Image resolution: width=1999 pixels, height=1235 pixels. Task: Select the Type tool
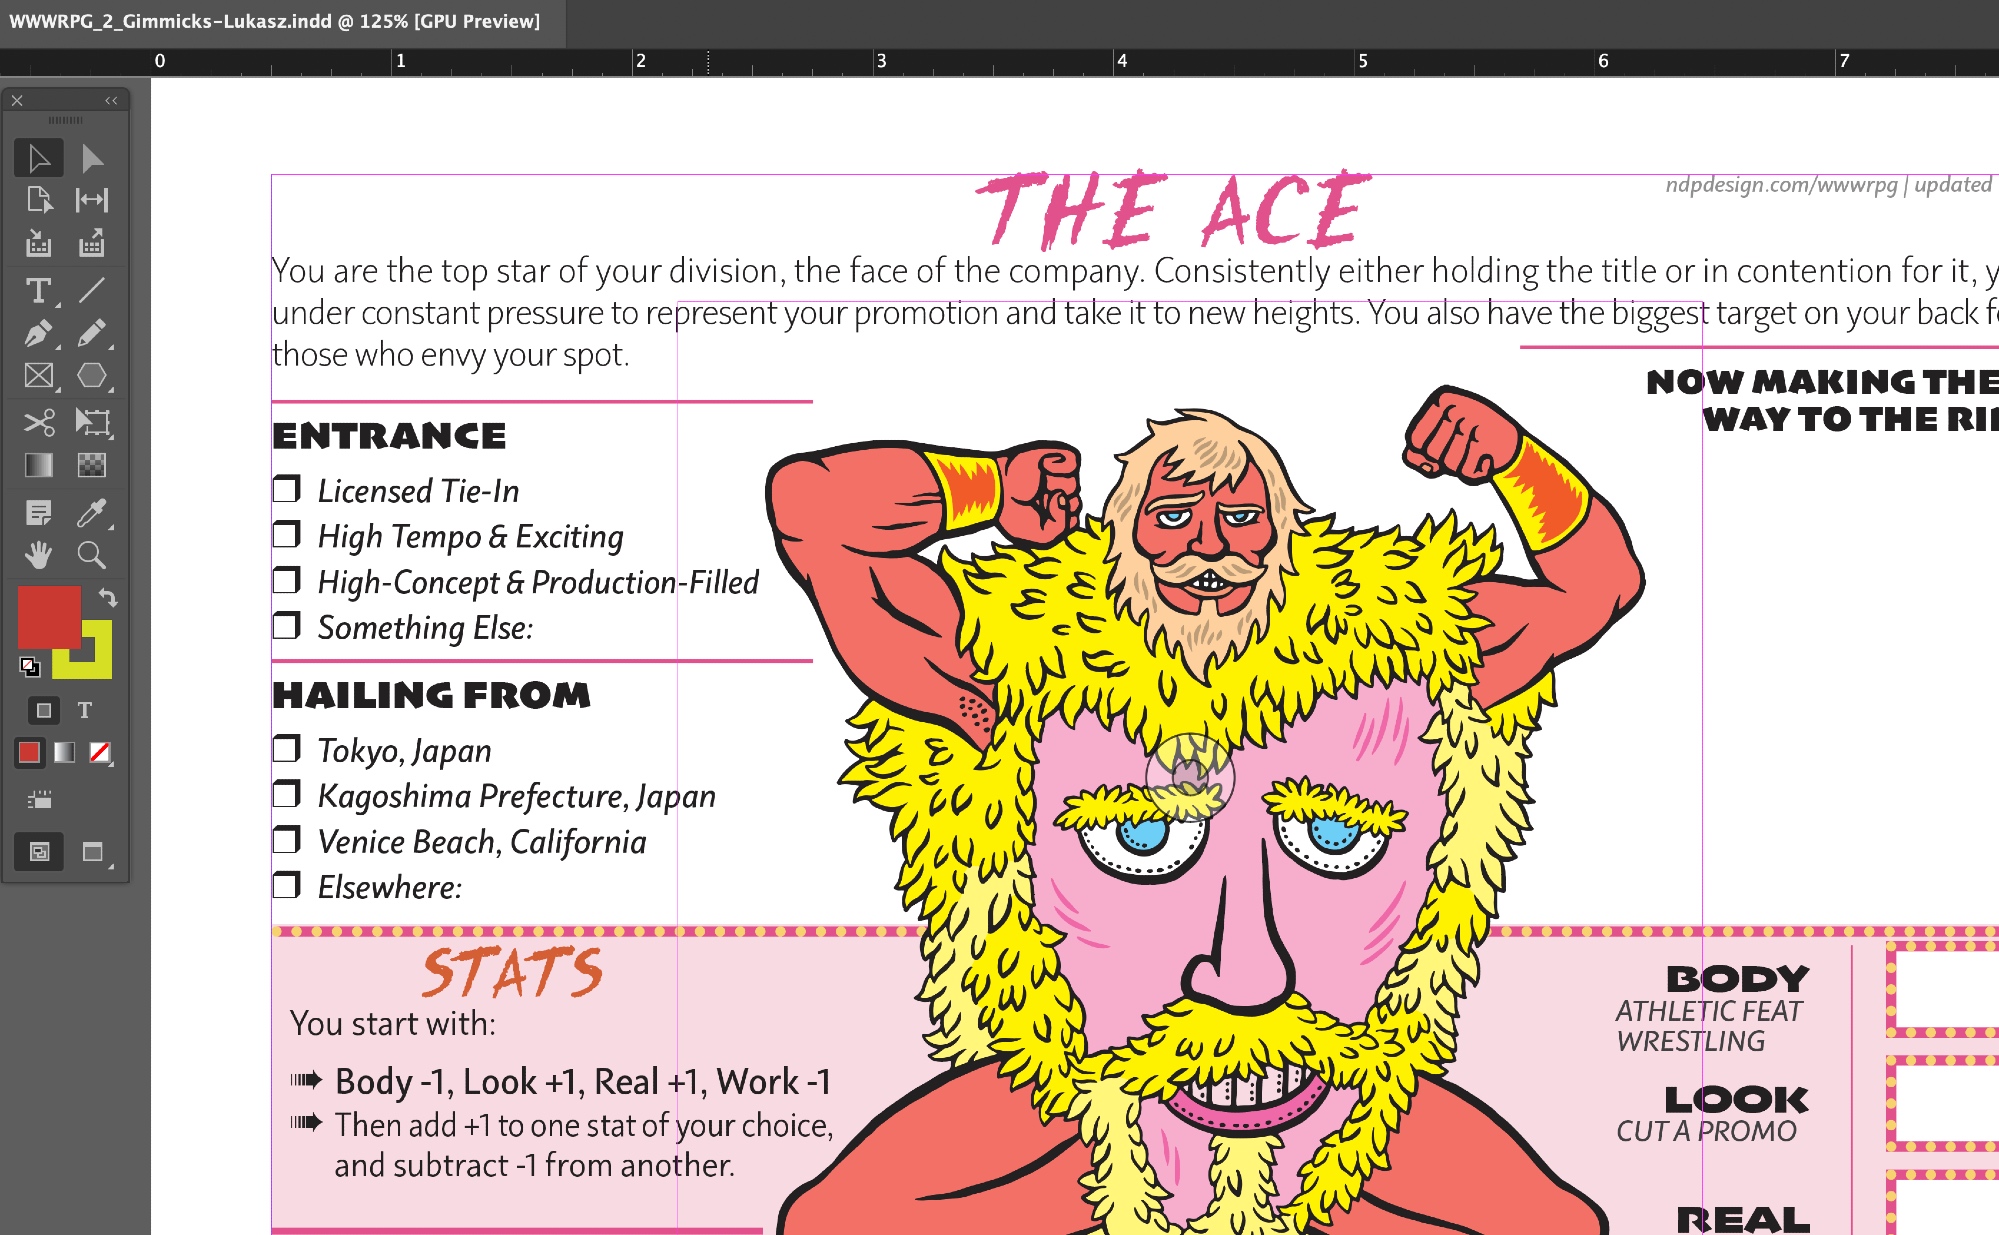pos(39,290)
